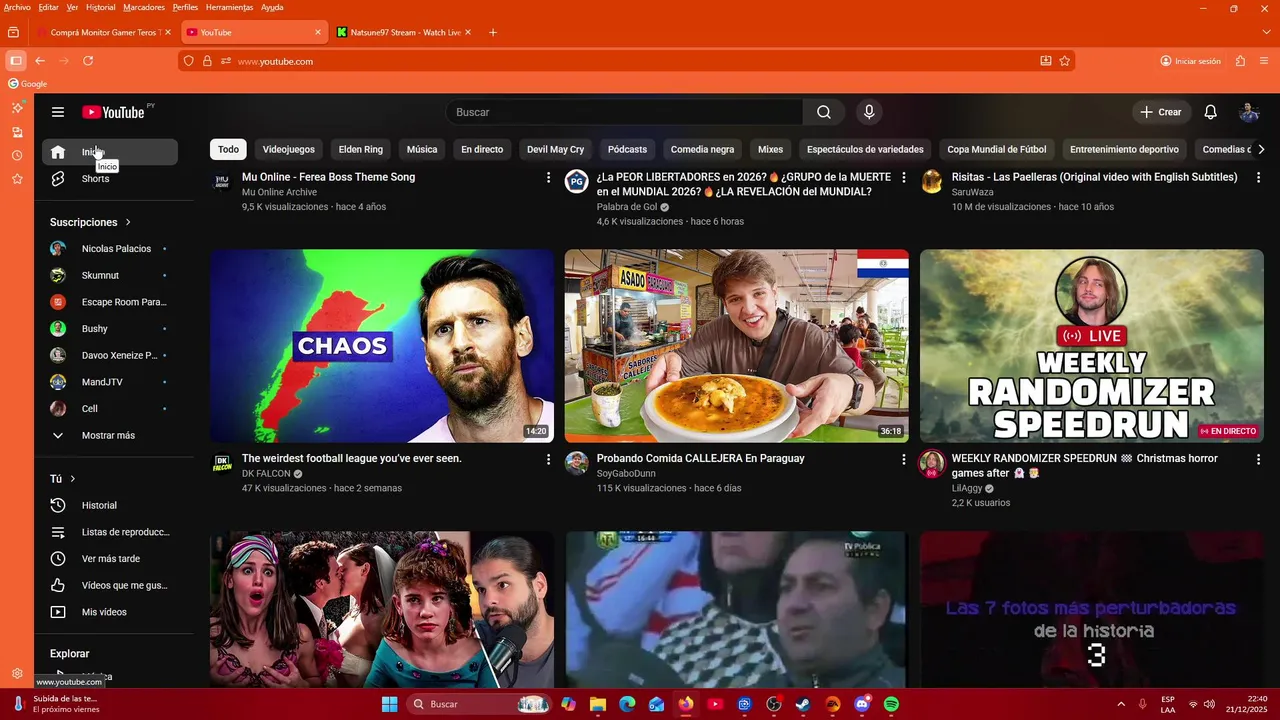This screenshot has width=1280, height=720.
Task: Open the CHAOS Messi video thumbnail
Action: 382,346
